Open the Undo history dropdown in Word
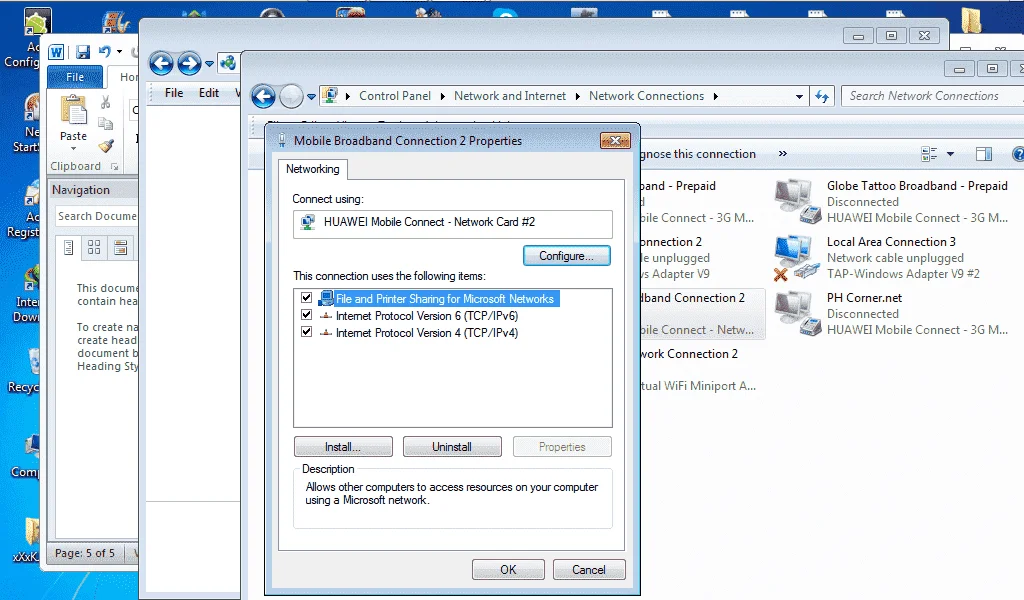The image size is (1024, 600). pos(119,52)
